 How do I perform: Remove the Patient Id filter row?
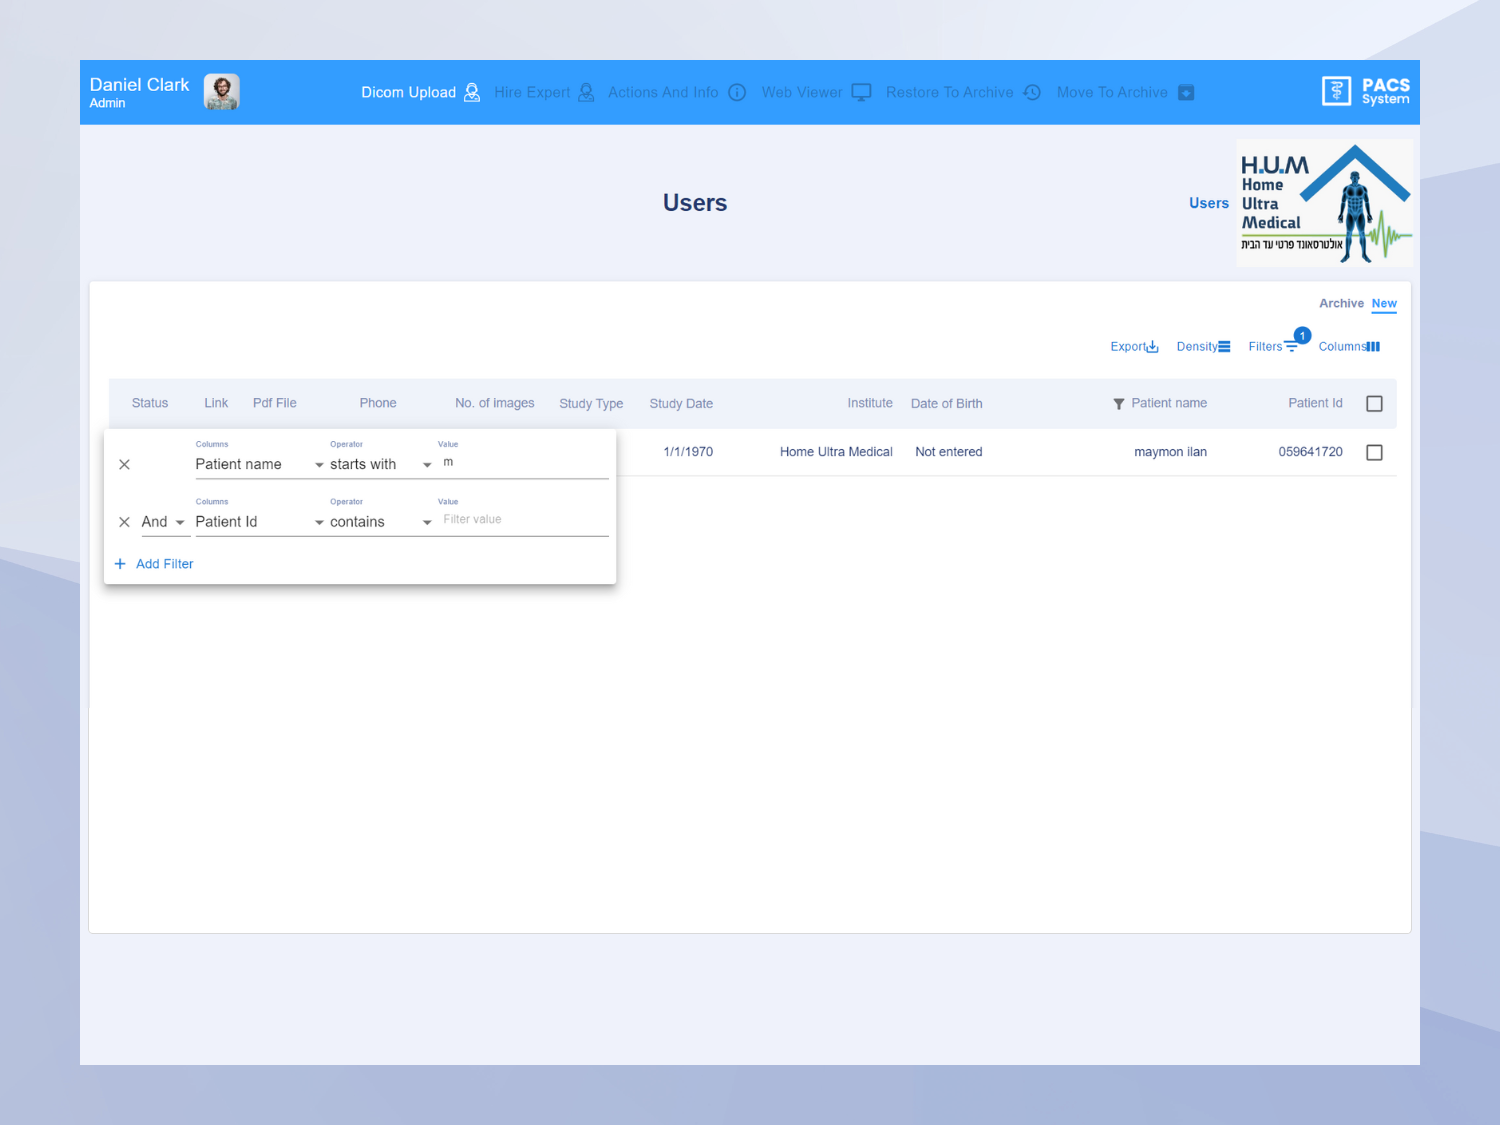click(x=124, y=522)
